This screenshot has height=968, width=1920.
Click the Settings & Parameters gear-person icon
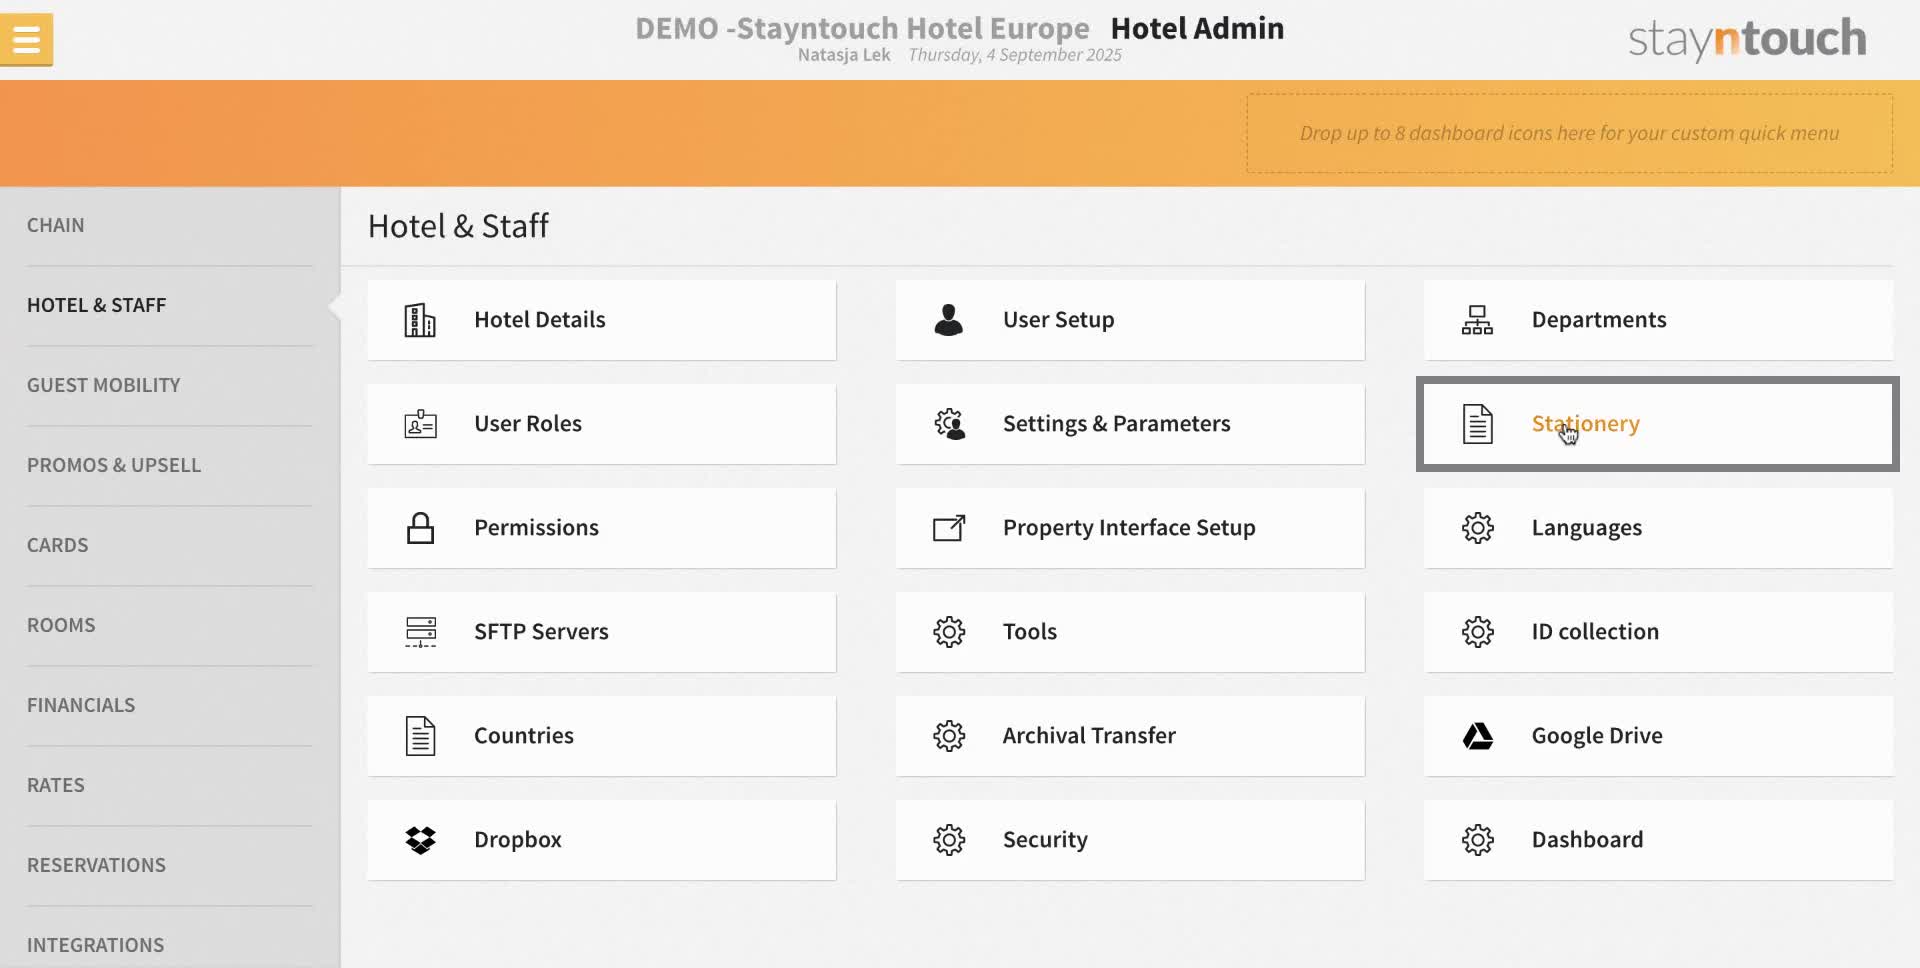click(x=949, y=424)
